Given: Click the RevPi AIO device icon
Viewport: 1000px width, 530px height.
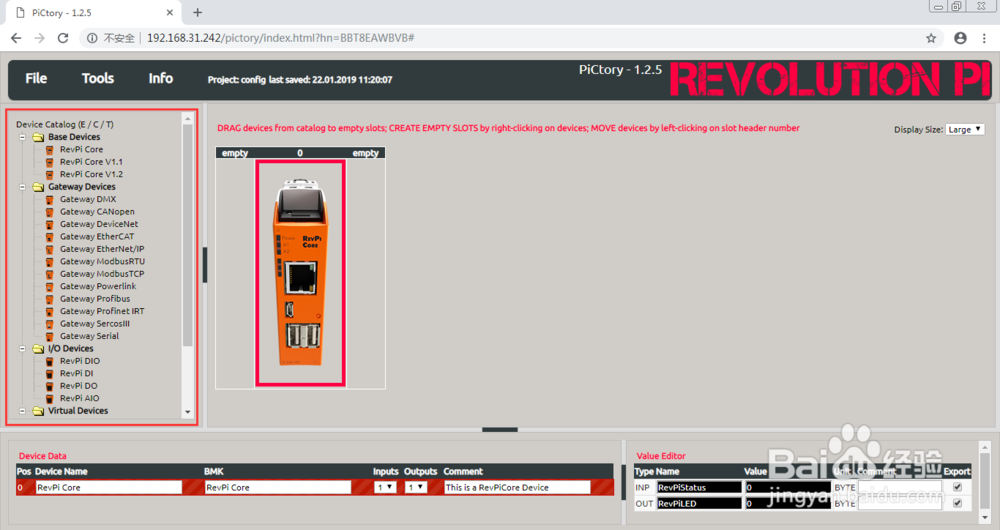Looking at the screenshot, I should 49,399.
